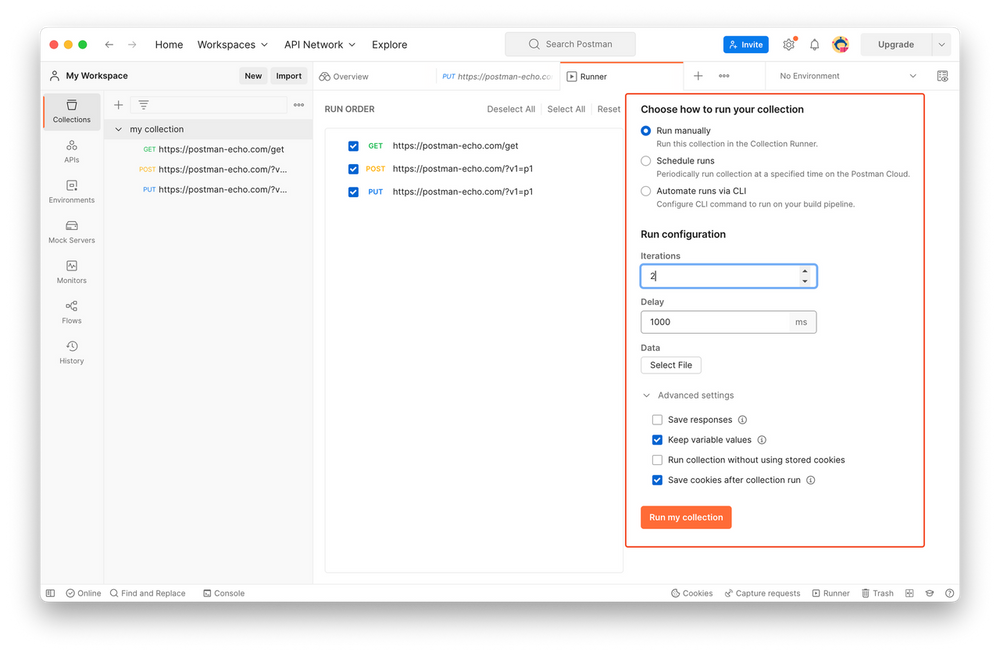Expand the Workspaces dropdown menu
The image size is (1000, 655).
pyautogui.click(x=232, y=45)
